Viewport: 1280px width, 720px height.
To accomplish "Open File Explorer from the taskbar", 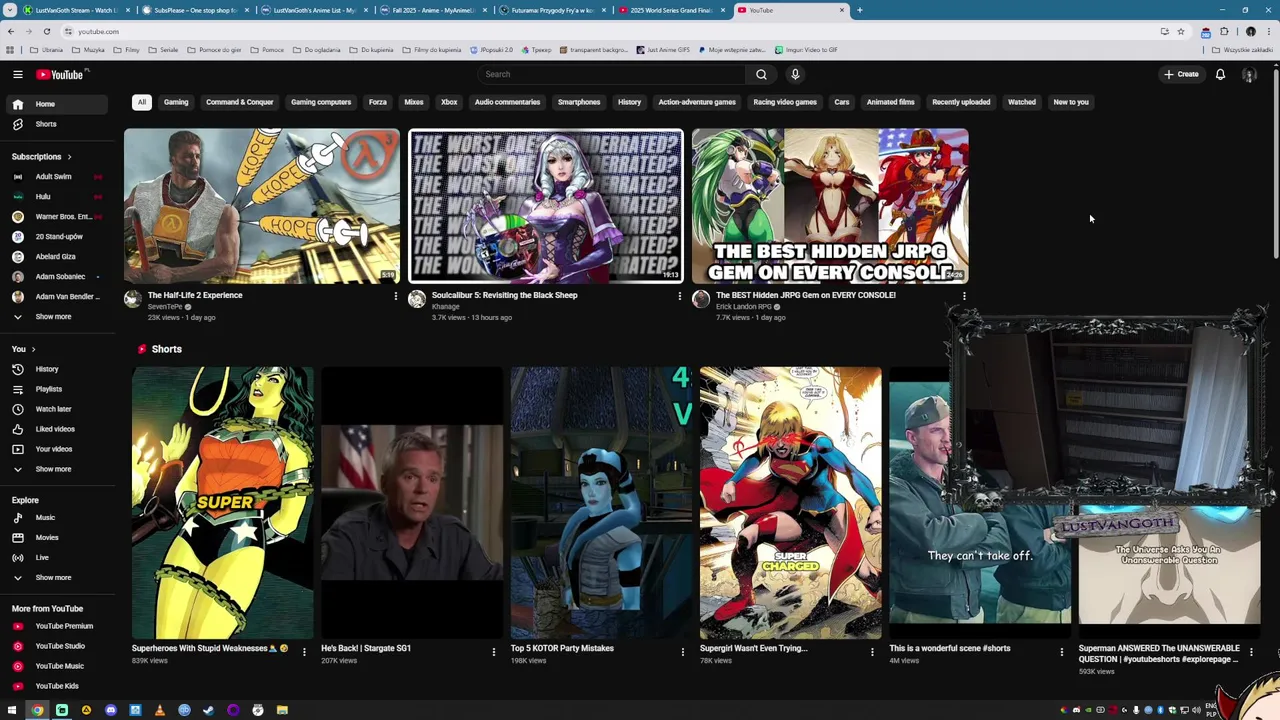I will click(282, 710).
